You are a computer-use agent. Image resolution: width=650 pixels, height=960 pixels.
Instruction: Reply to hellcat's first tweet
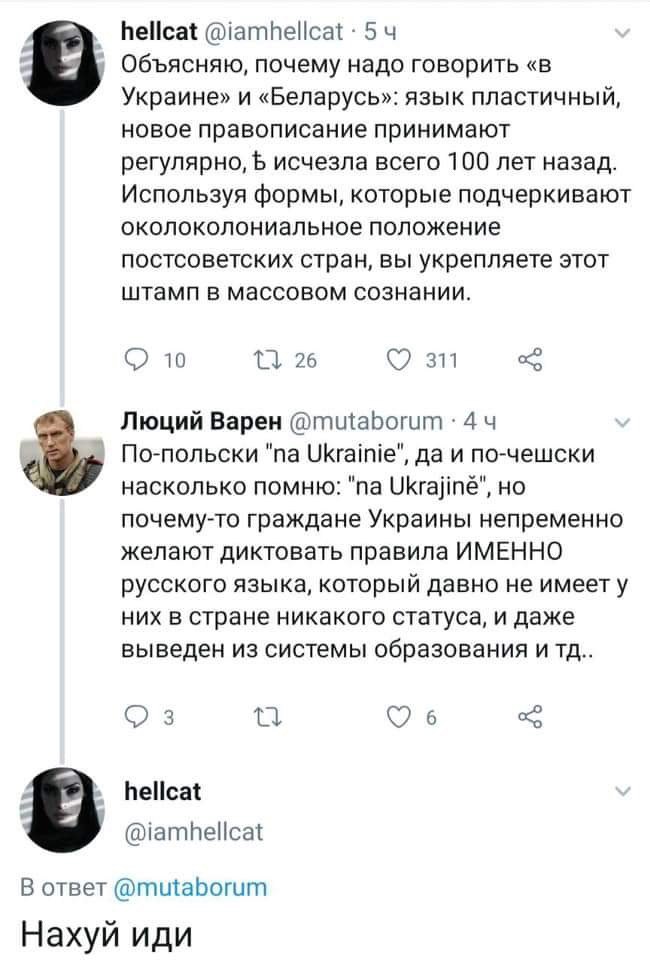tap(133, 363)
